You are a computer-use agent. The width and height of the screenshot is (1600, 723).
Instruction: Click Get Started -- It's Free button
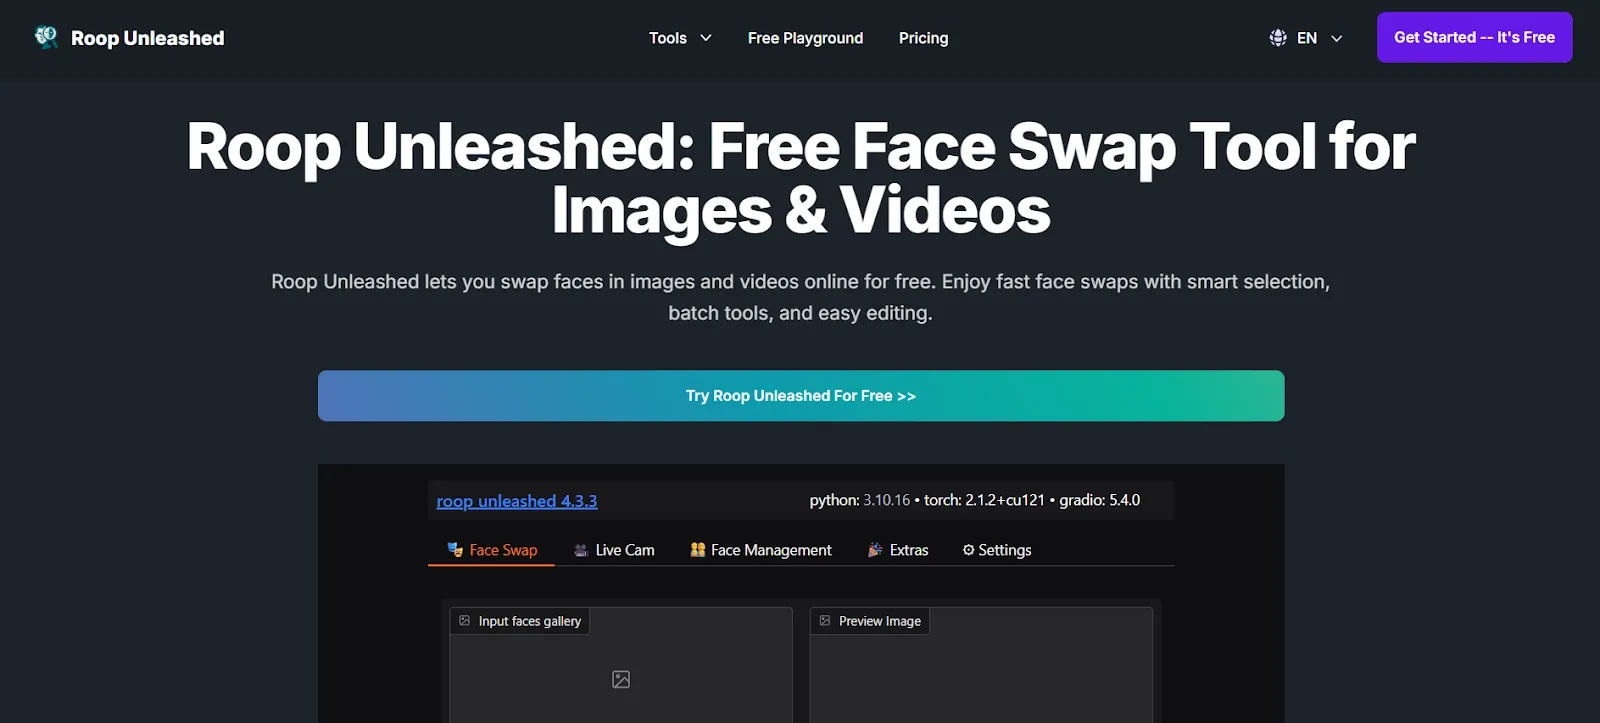tap(1474, 37)
